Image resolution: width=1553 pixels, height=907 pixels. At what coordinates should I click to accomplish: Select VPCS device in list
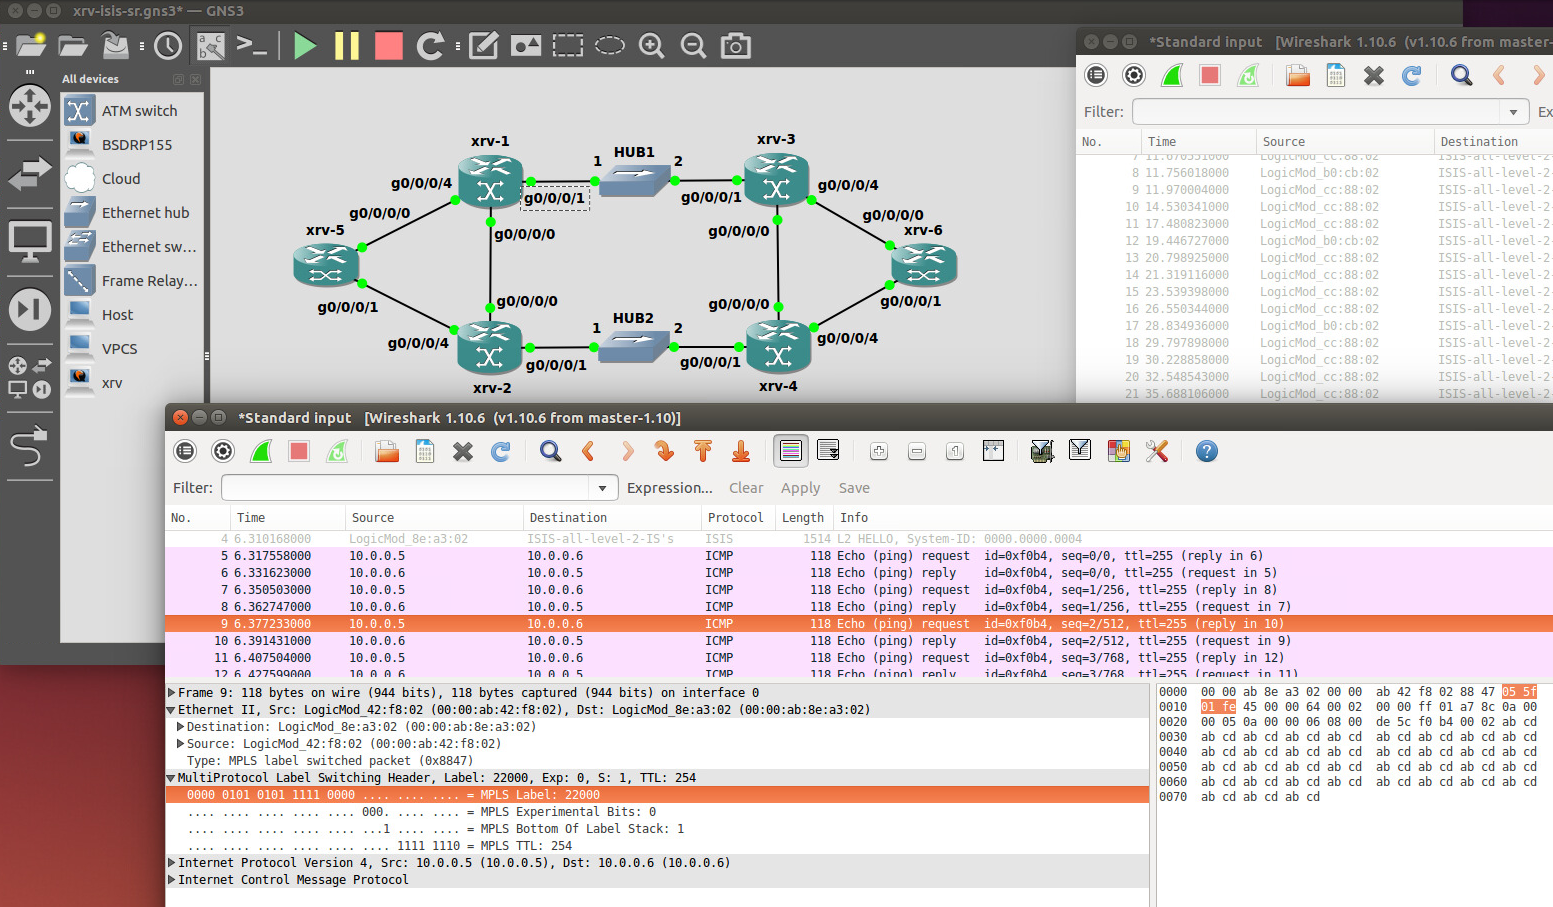(132, 349)
